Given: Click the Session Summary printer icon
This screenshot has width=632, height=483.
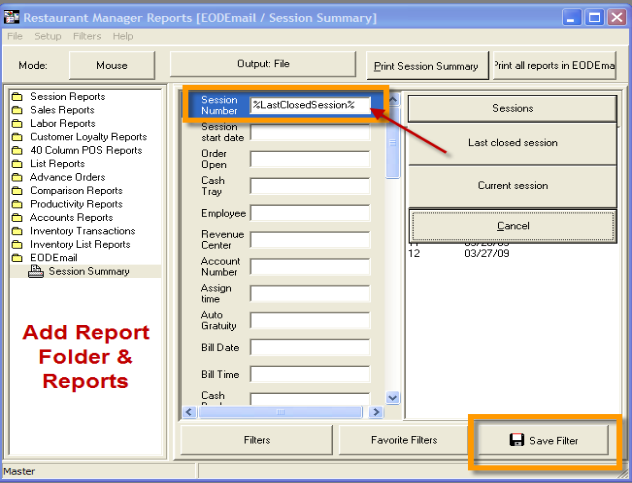Looking at the screenshot, I should click(x=36, y=271).
